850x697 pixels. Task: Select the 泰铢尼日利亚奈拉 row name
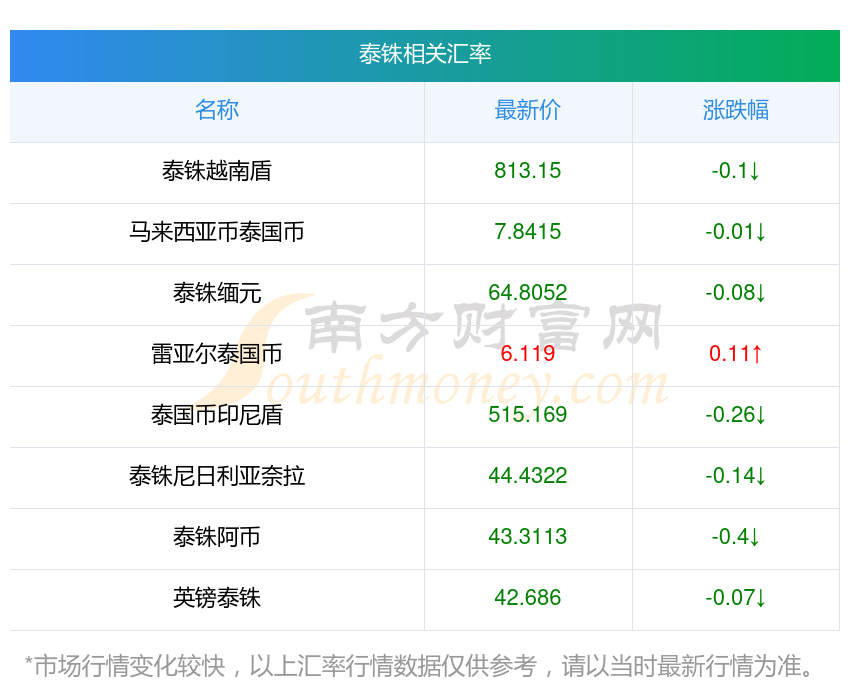[217, 476]
